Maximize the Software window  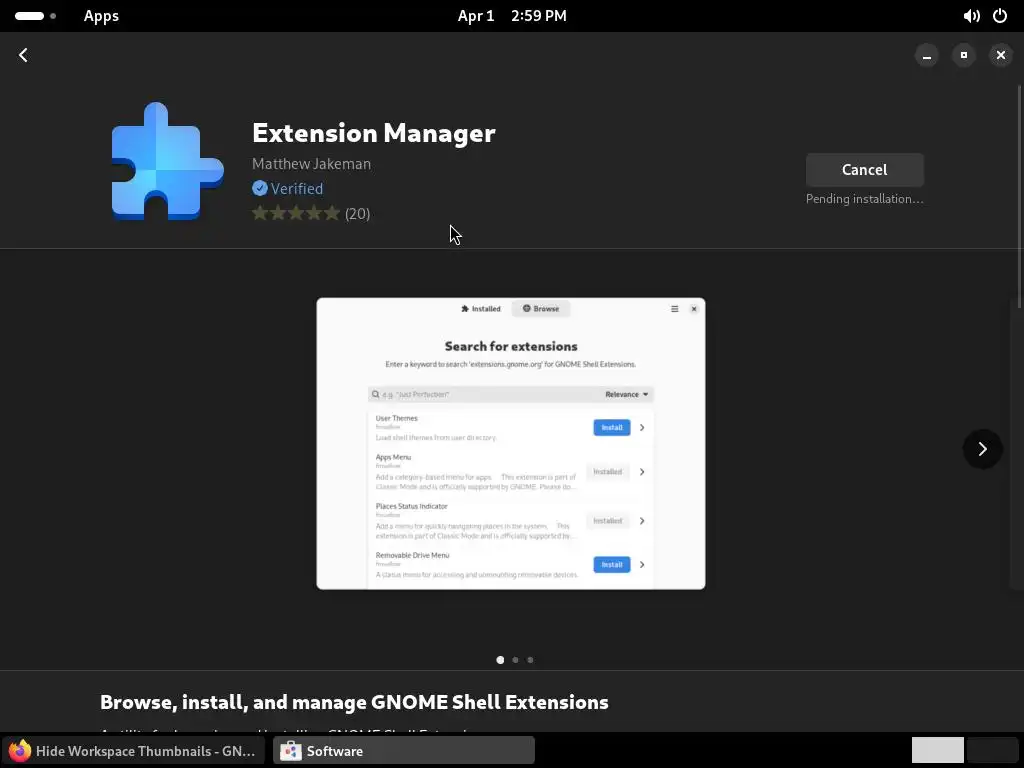click(x=963, y=56)
